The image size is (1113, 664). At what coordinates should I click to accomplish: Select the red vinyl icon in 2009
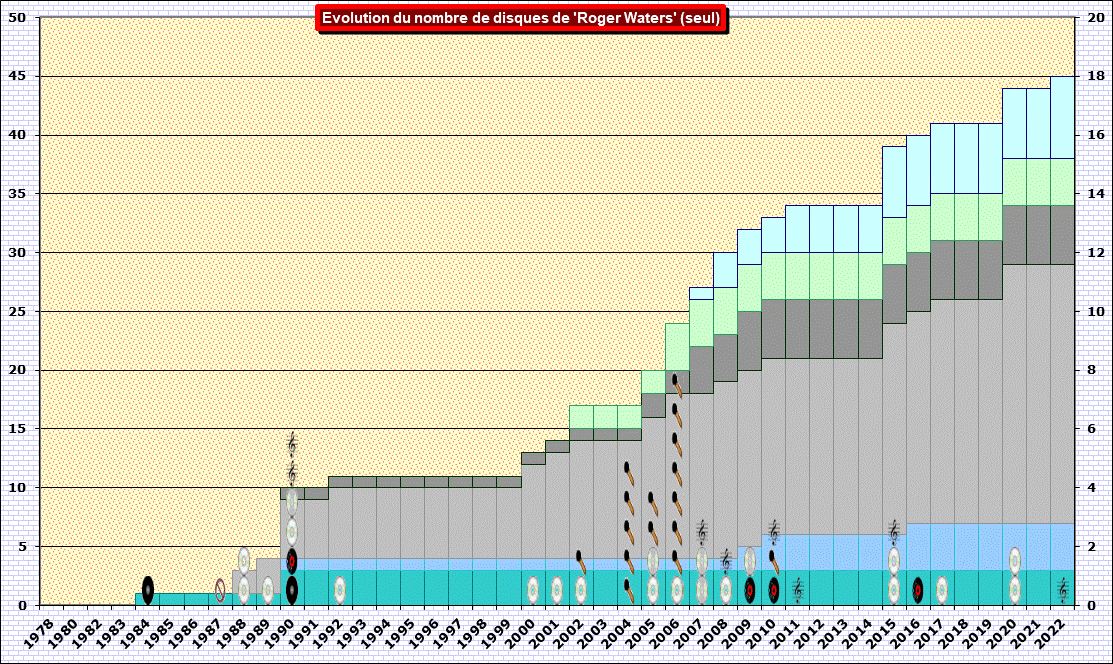(x=750, y=590)
